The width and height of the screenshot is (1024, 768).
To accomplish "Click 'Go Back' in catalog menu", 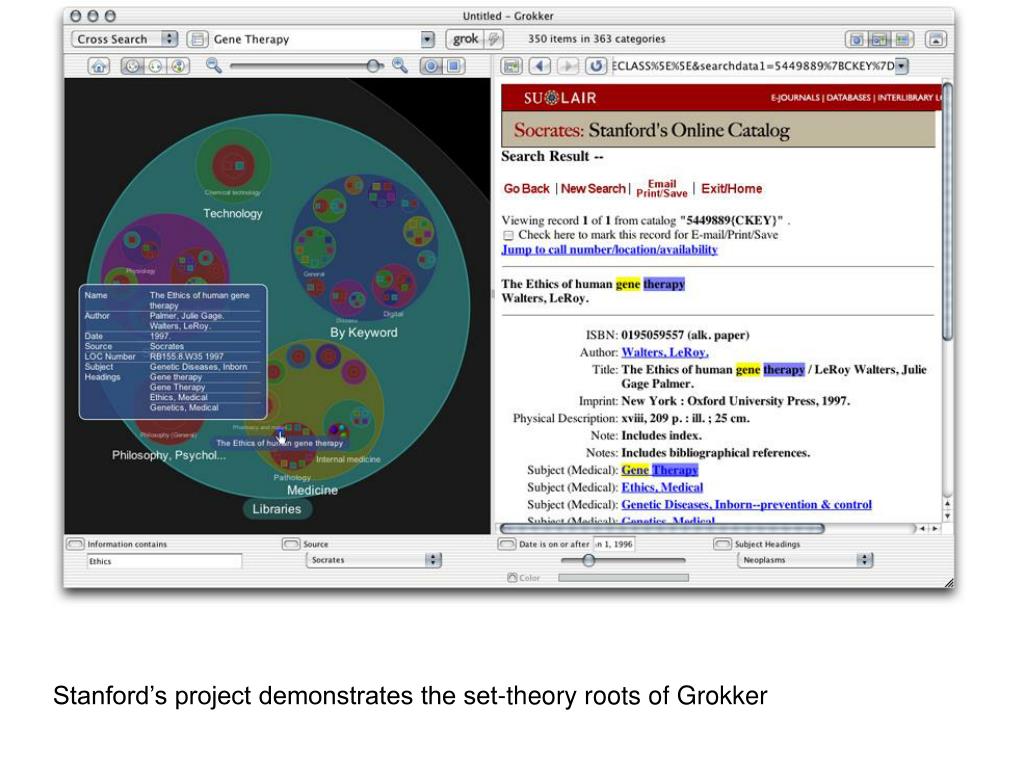I will pos(526,189).
